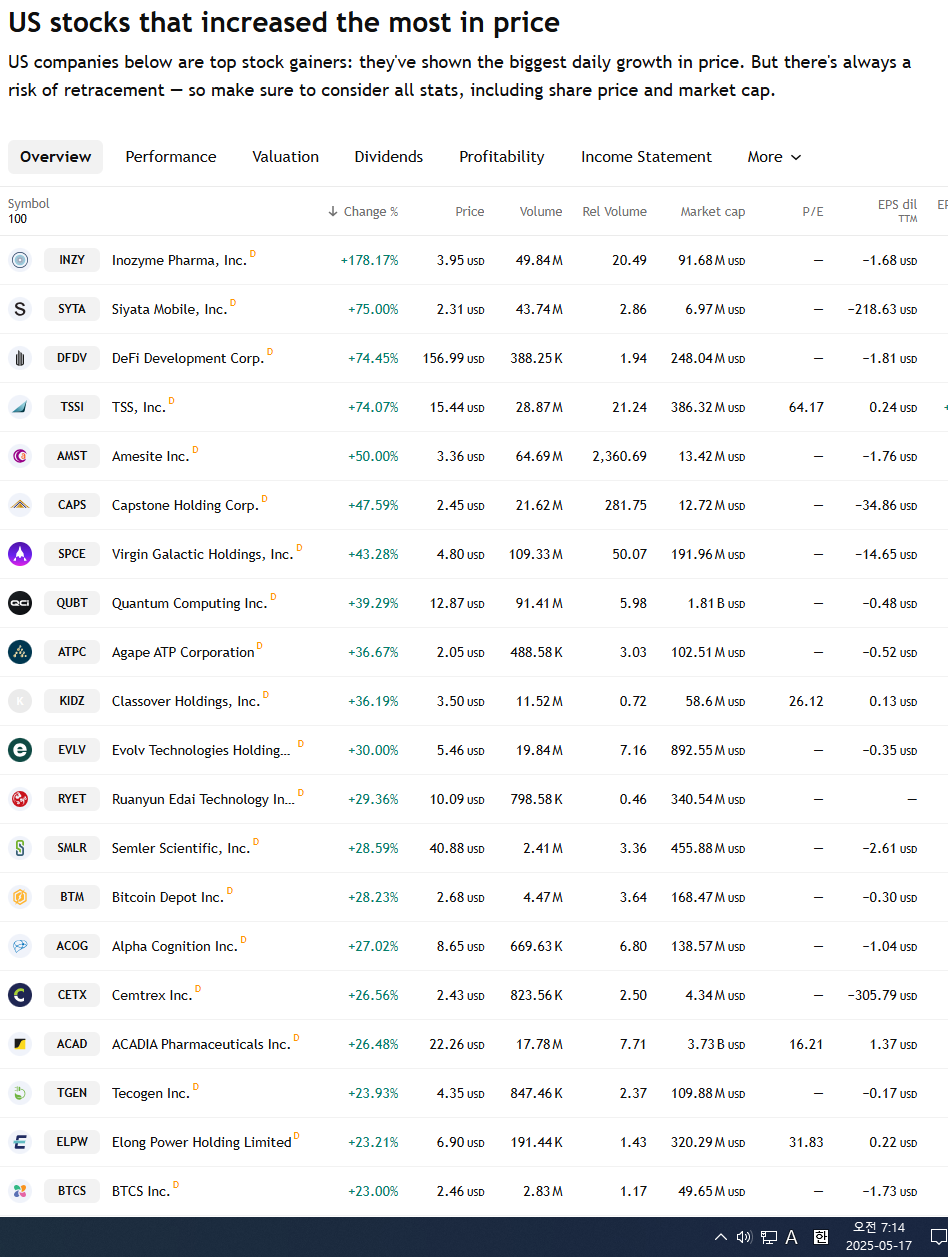Click the BTCS Inc. logo icon
This screenshot has width=948, height=1257.
click(20, 1191)
